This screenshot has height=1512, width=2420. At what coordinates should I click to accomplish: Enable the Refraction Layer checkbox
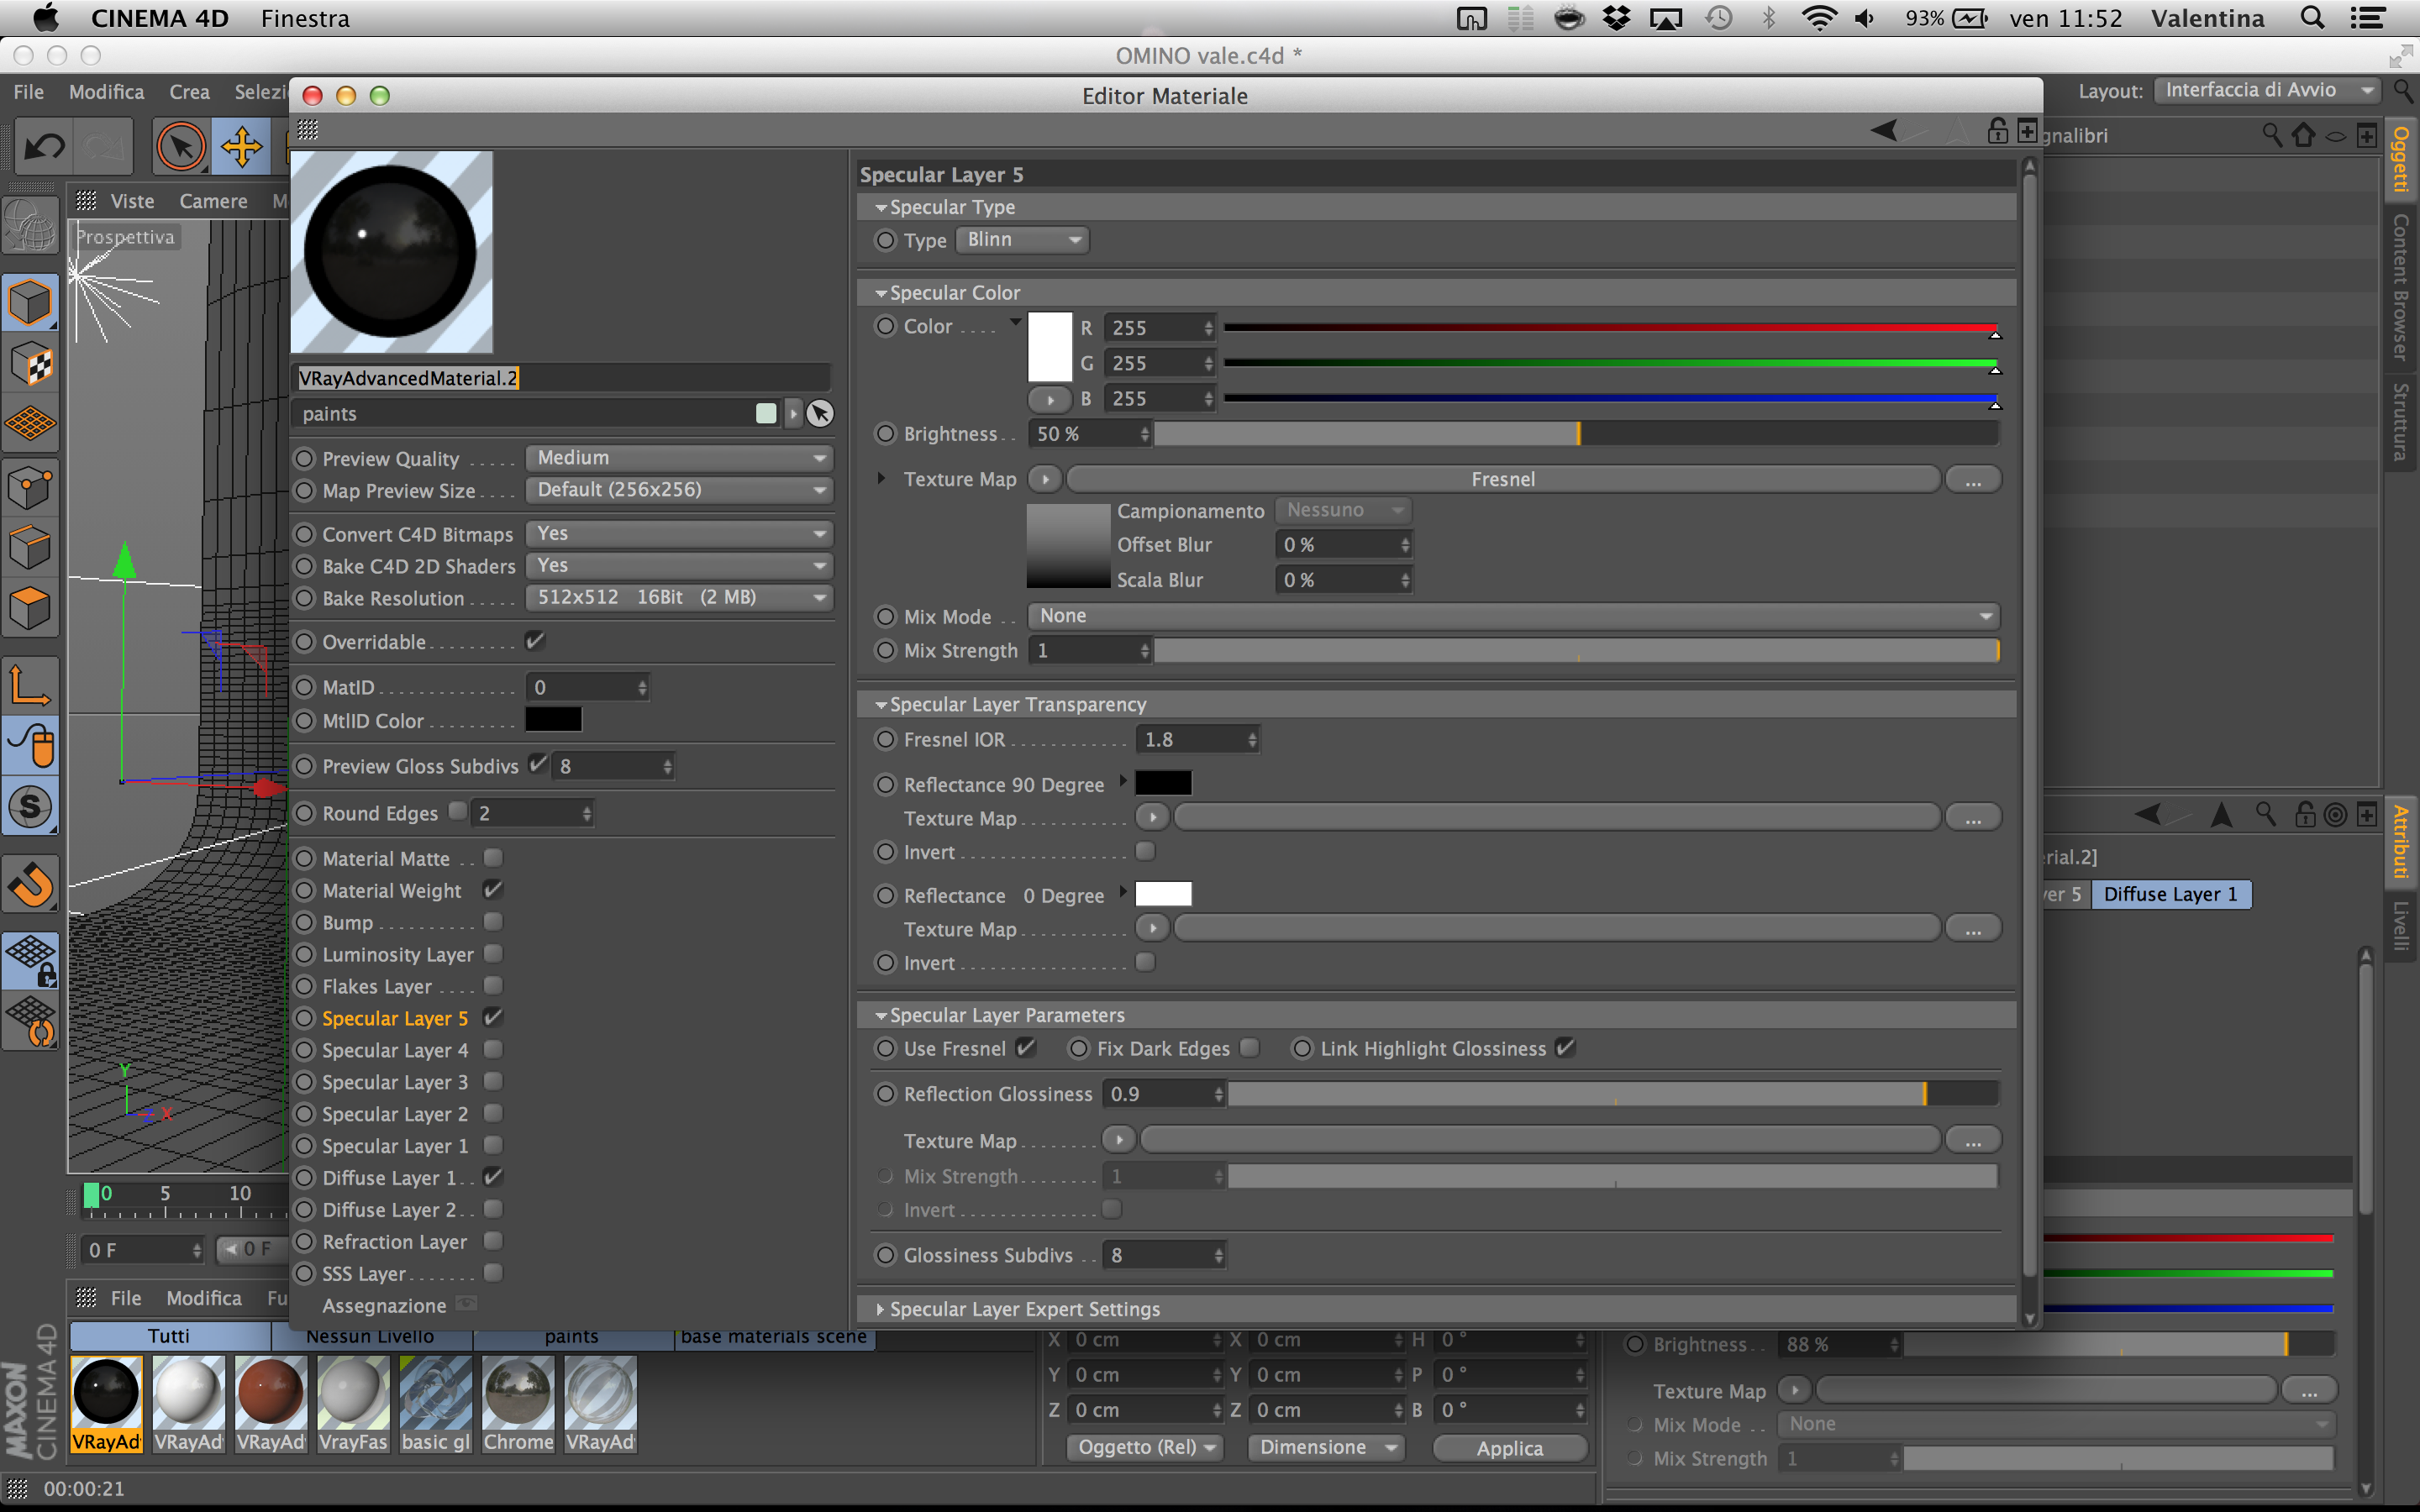click(493, 1241)
